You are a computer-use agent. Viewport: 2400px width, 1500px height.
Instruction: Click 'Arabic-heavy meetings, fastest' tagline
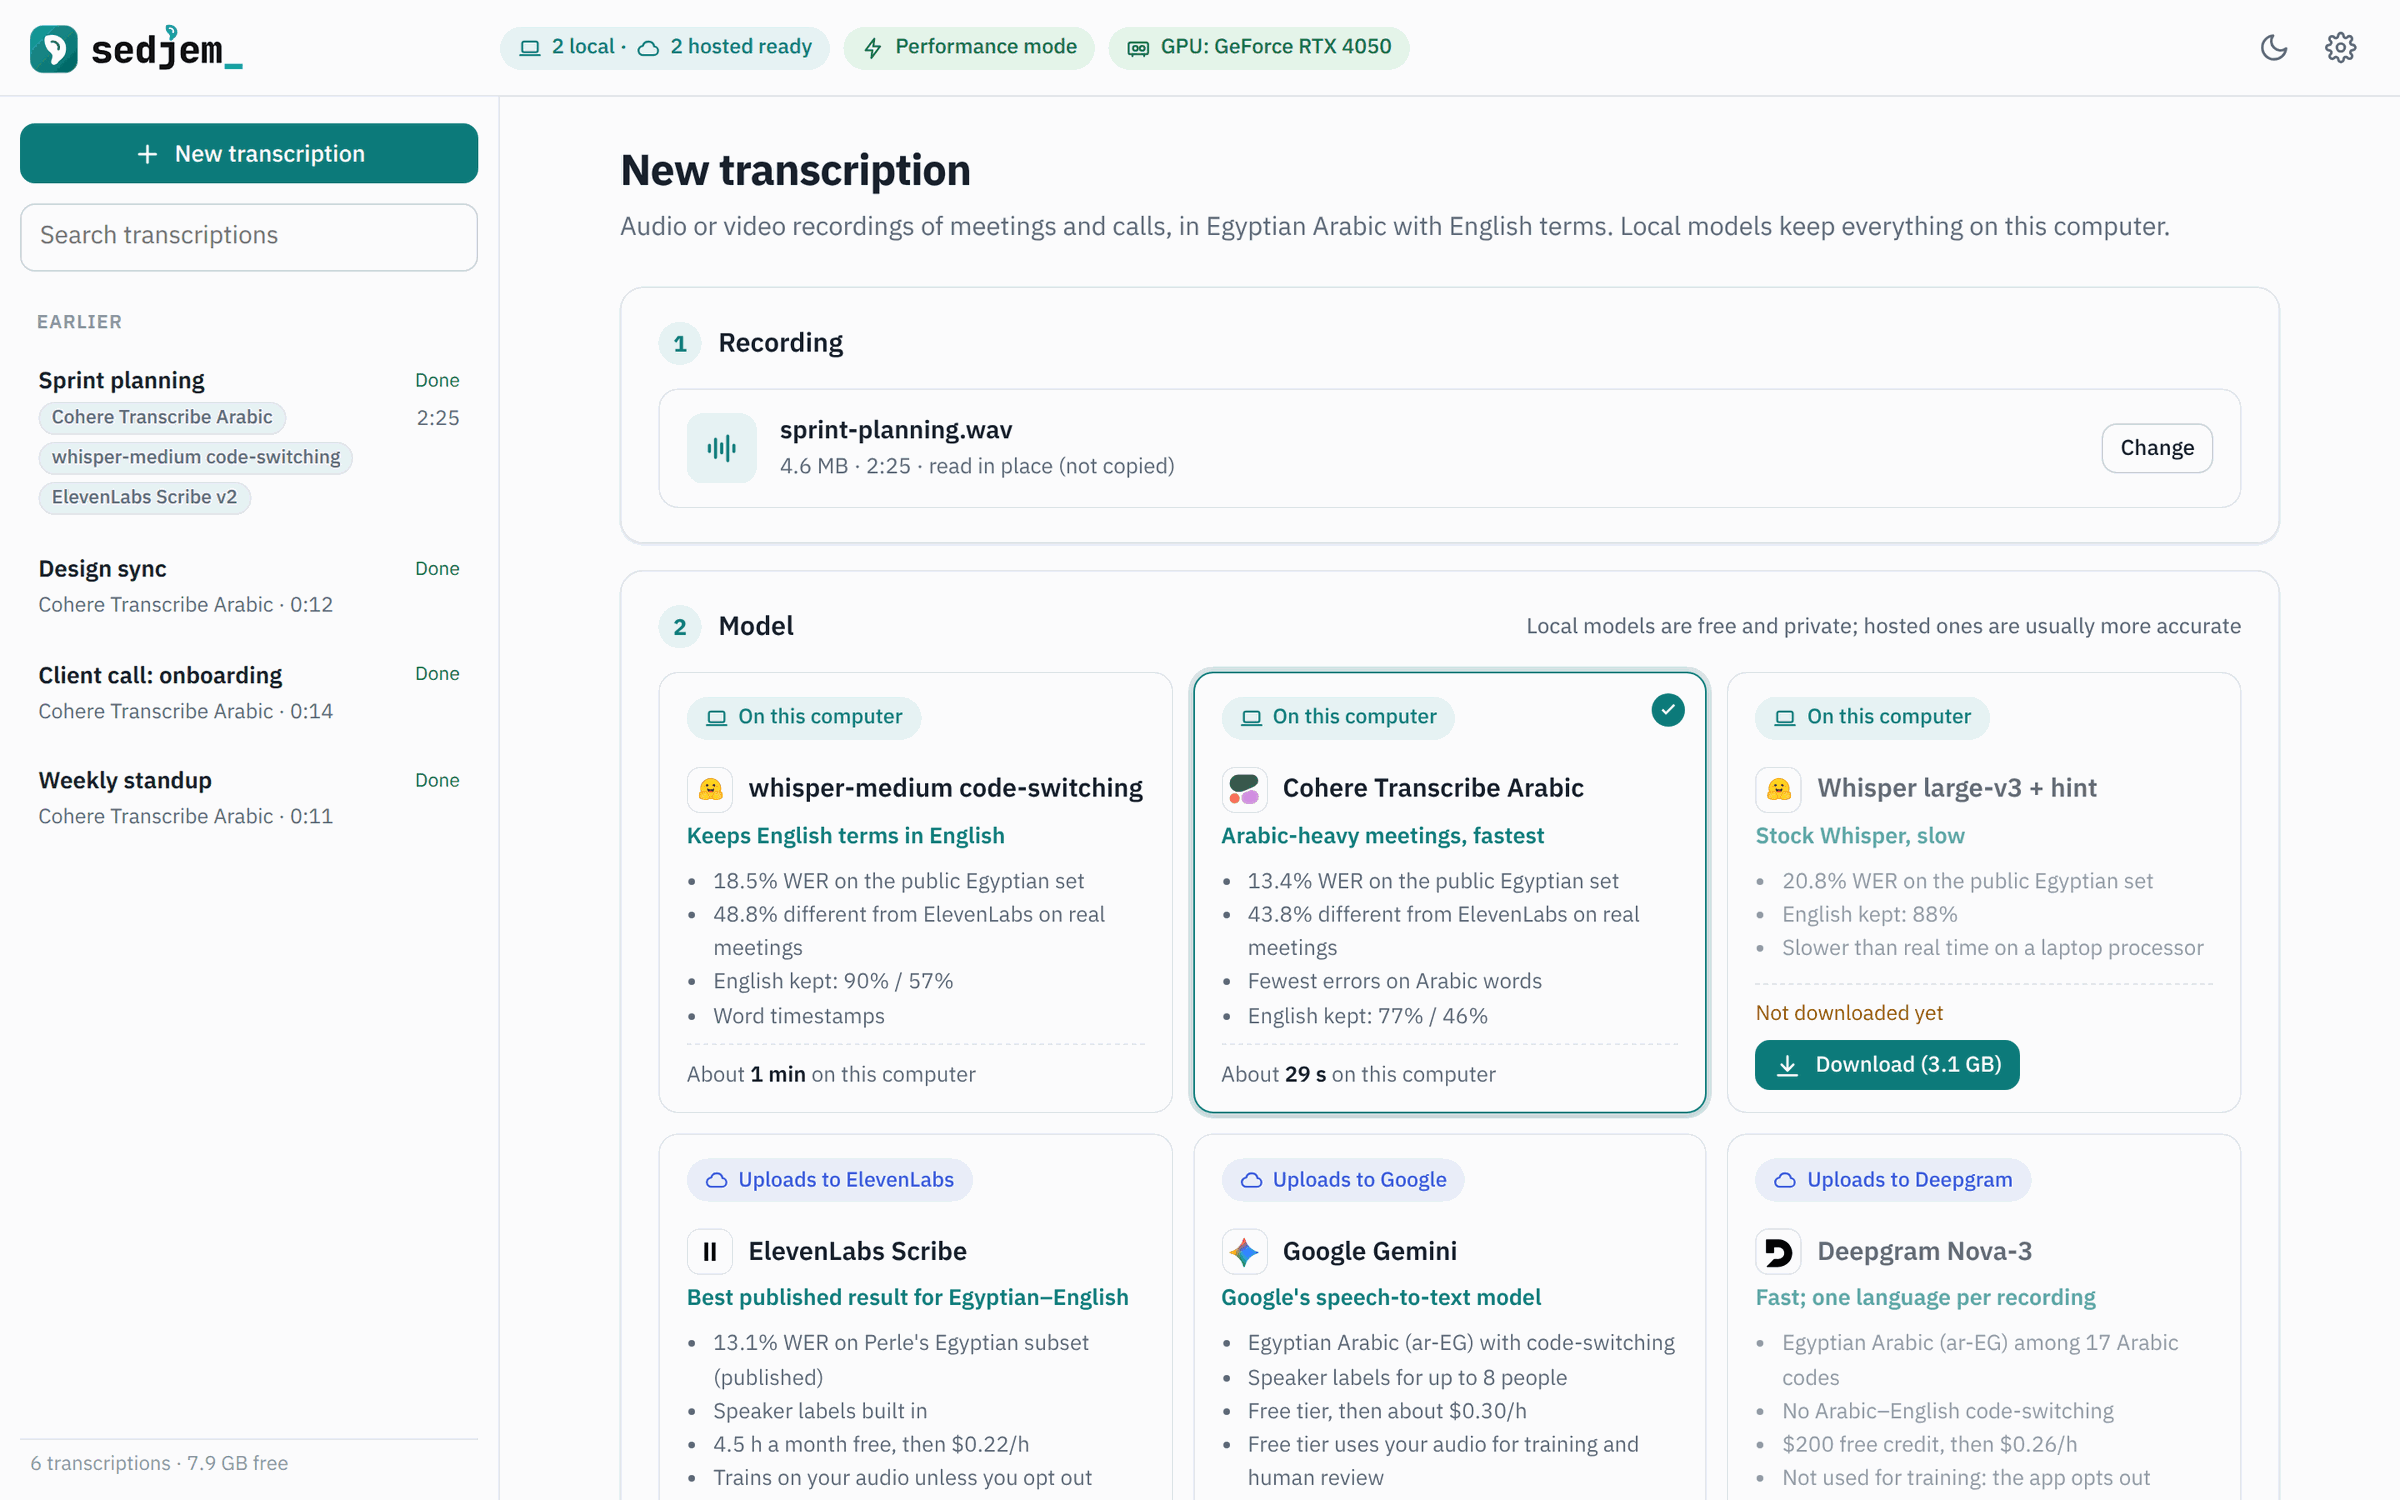(x=1382, y=836)
